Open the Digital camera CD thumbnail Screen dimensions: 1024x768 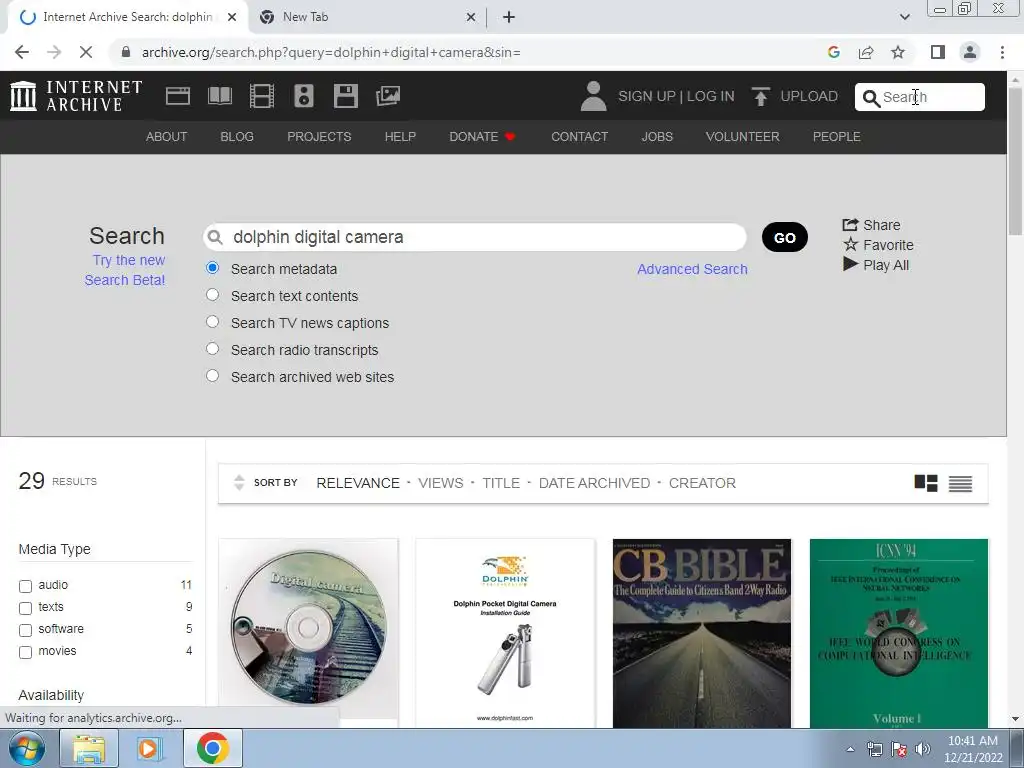click(x=308, y=632)
